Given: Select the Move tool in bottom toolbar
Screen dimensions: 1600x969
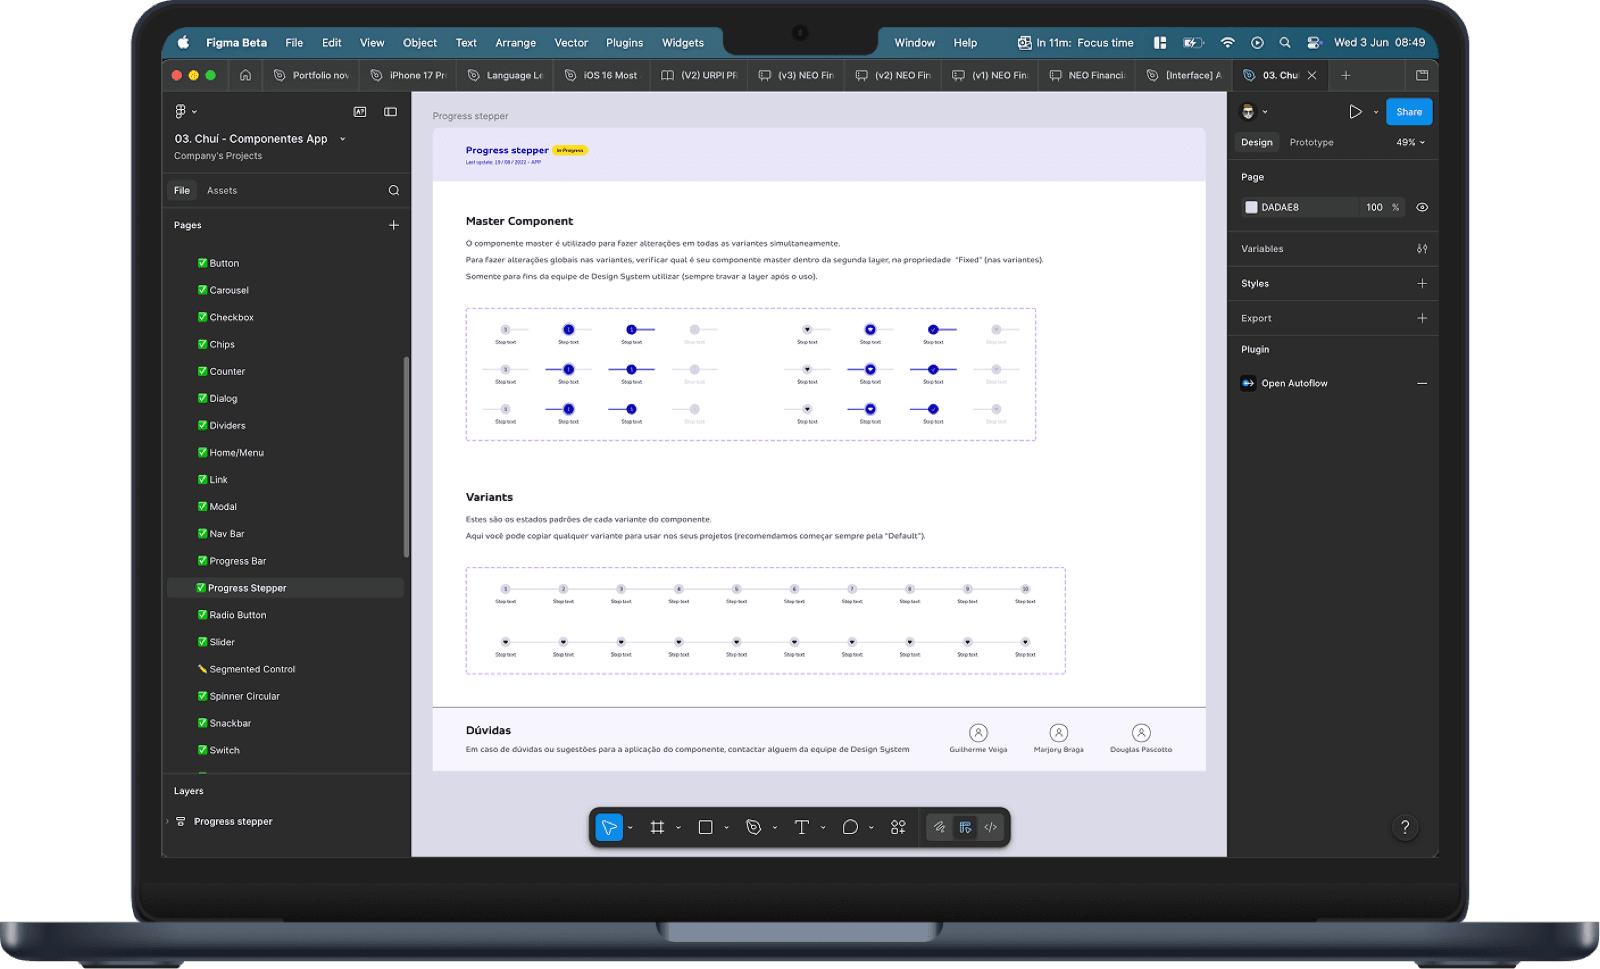Looking at the screenshot, I should click(x=609, y=827).
